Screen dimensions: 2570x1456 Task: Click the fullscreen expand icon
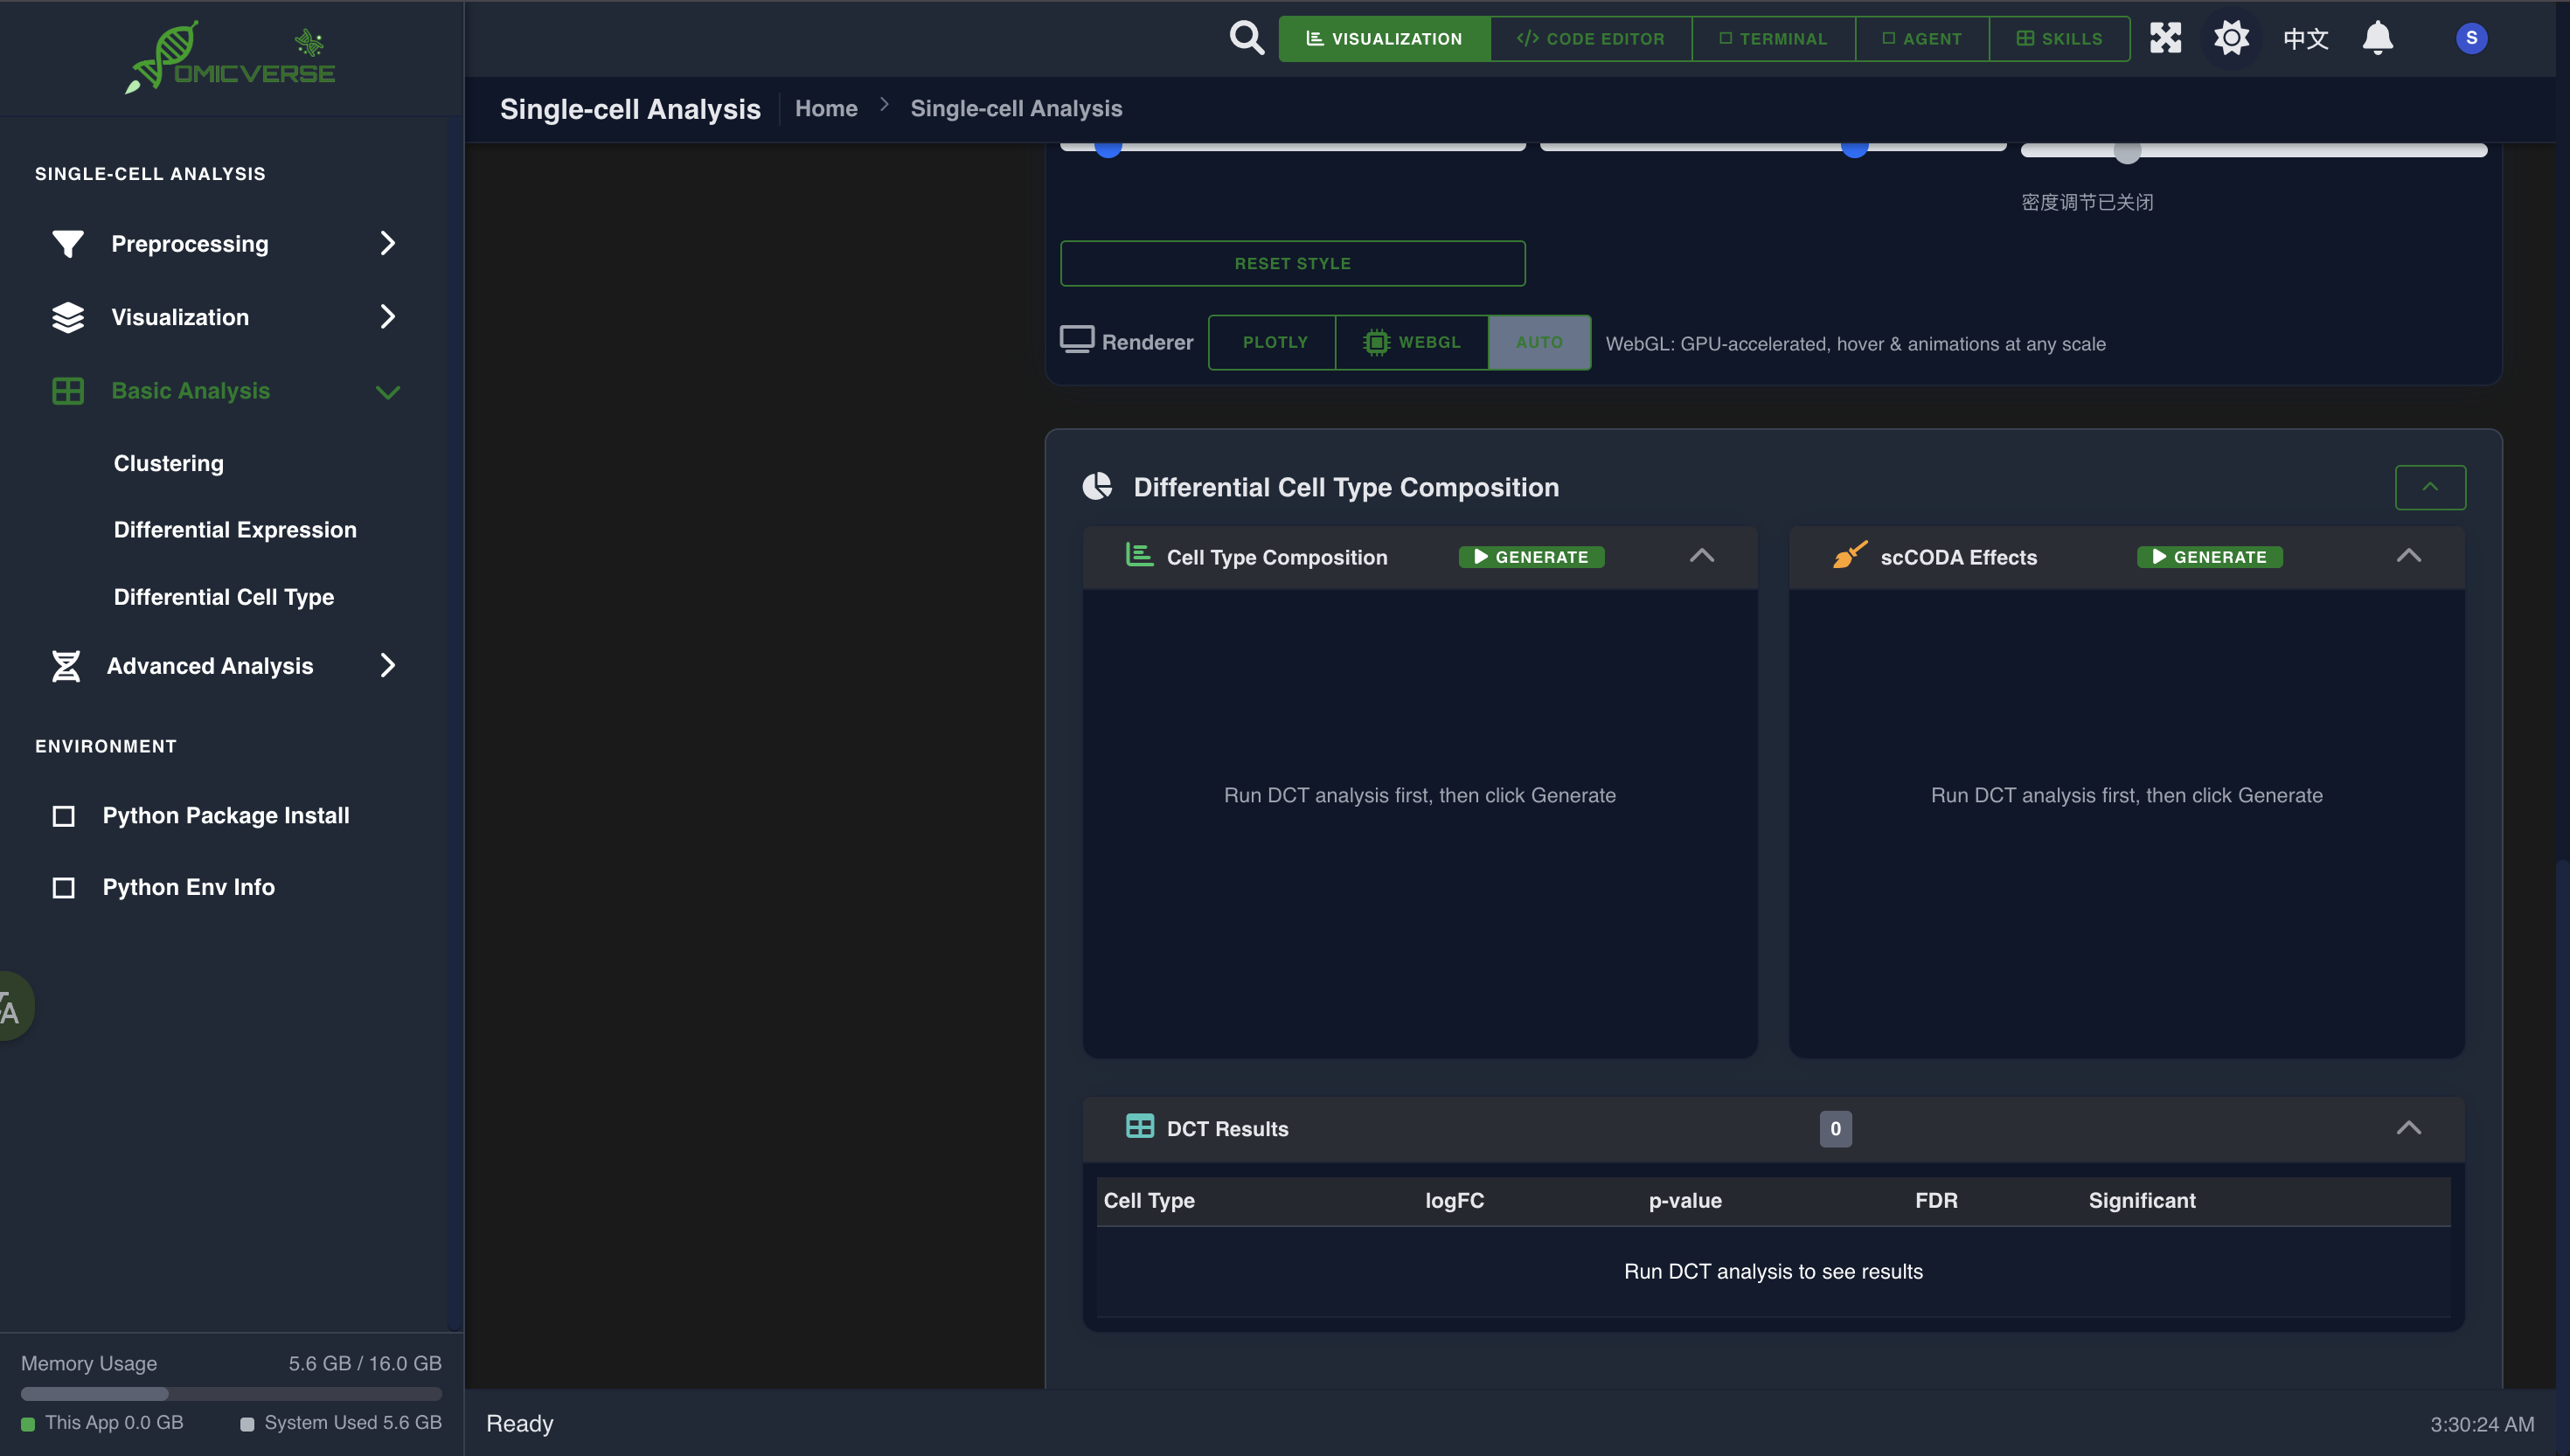click(2165, 38)
